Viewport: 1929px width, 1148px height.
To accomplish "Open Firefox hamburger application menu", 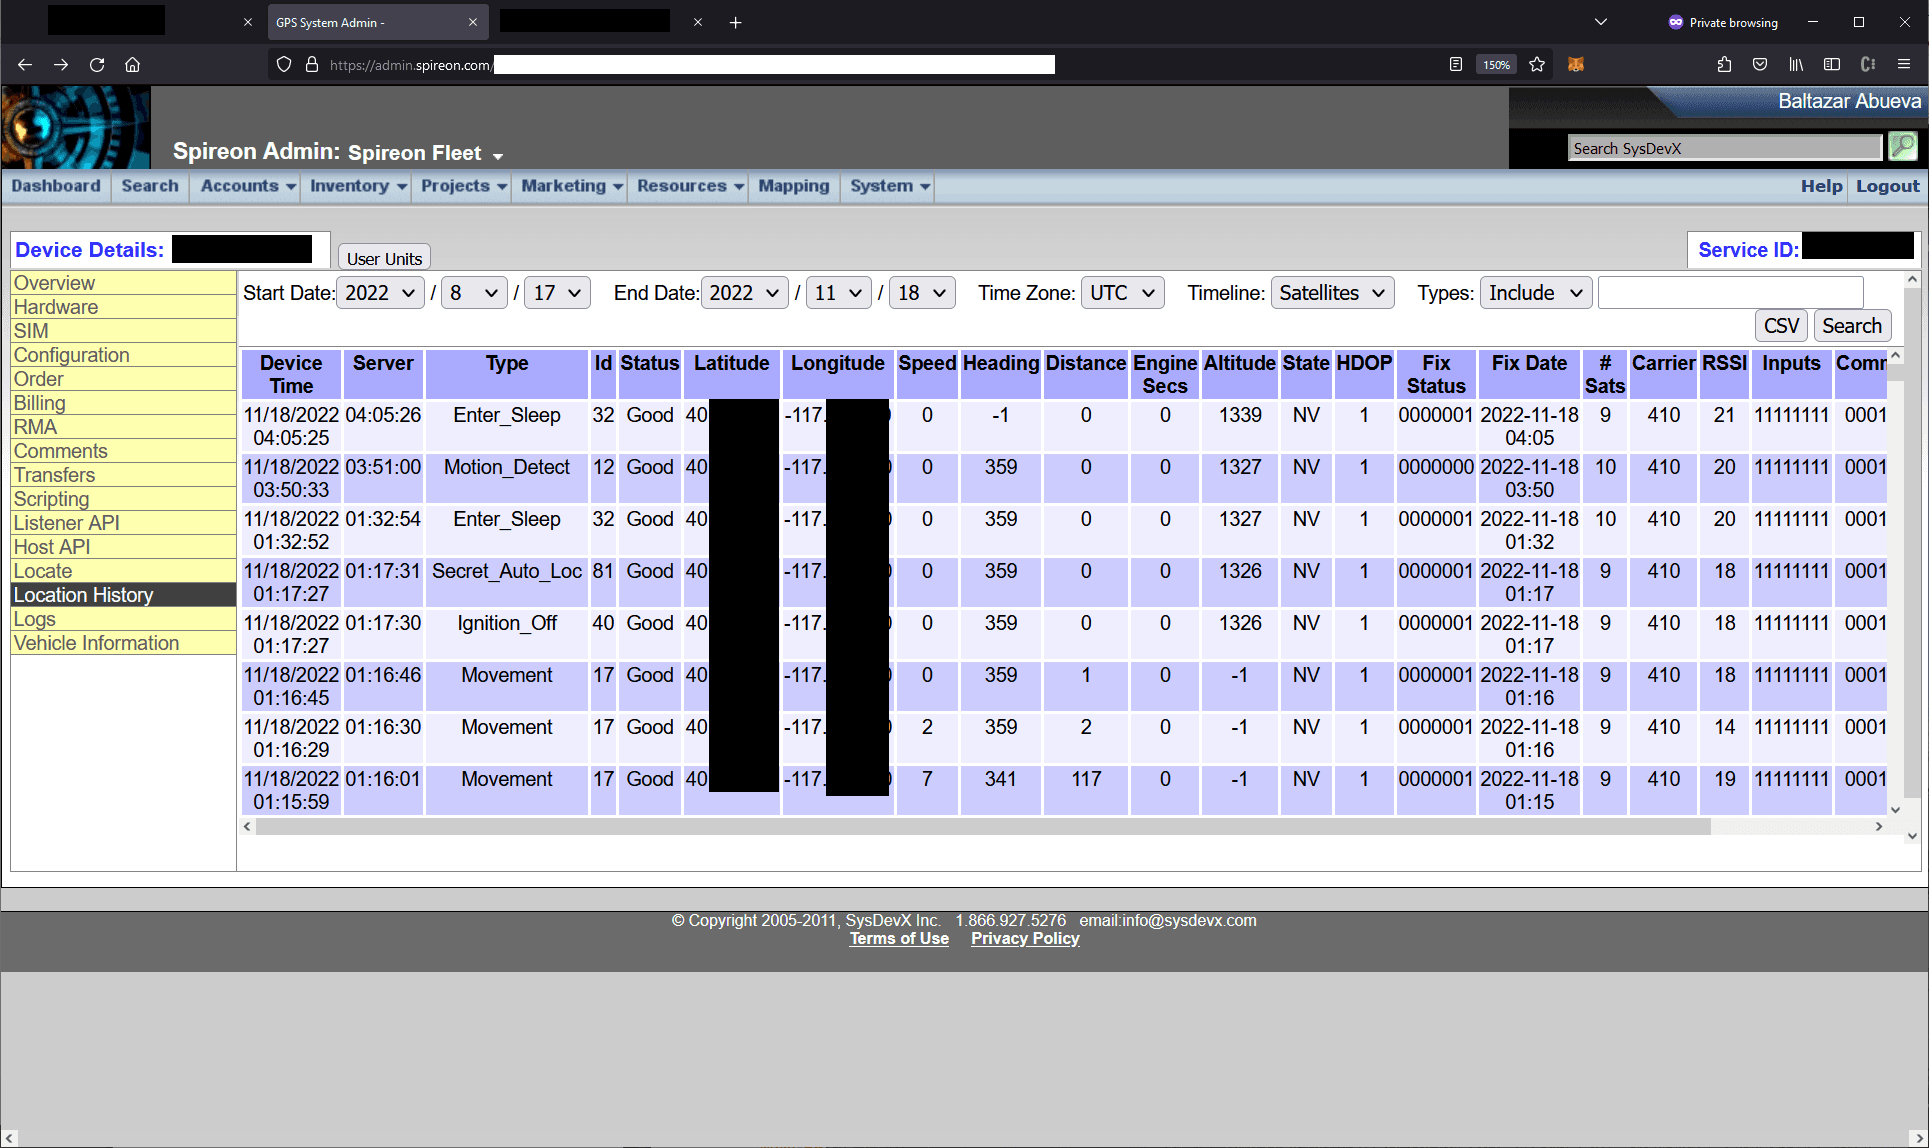I will 1904,65.
